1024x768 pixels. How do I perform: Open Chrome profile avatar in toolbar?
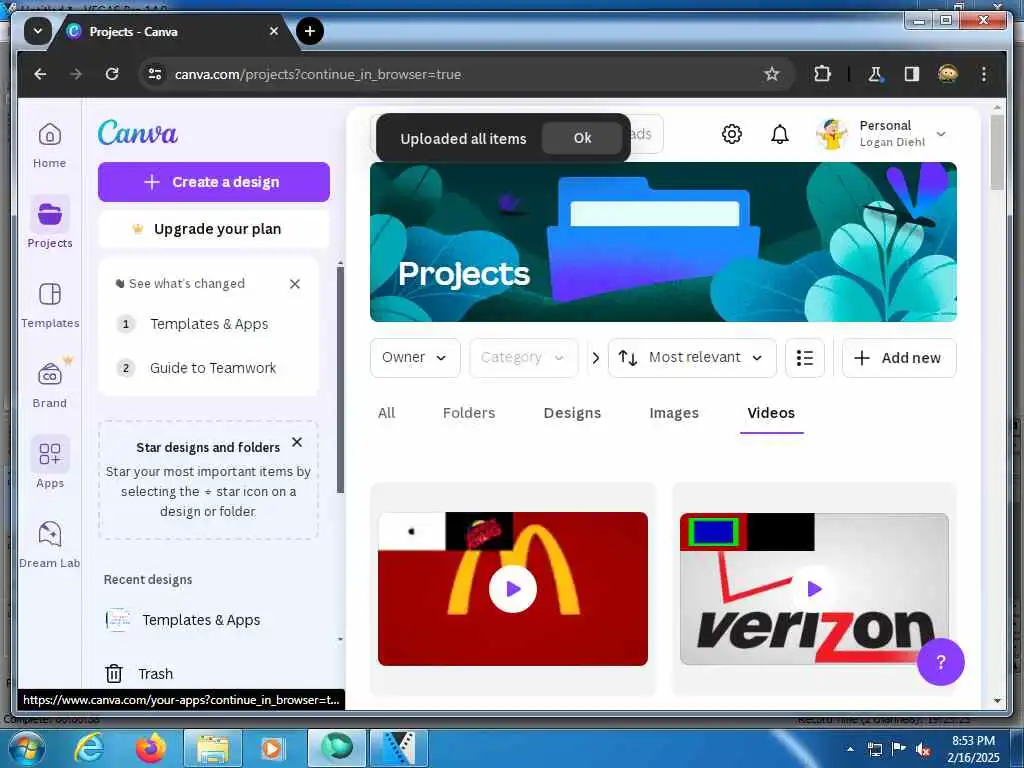tap(948, 74)
